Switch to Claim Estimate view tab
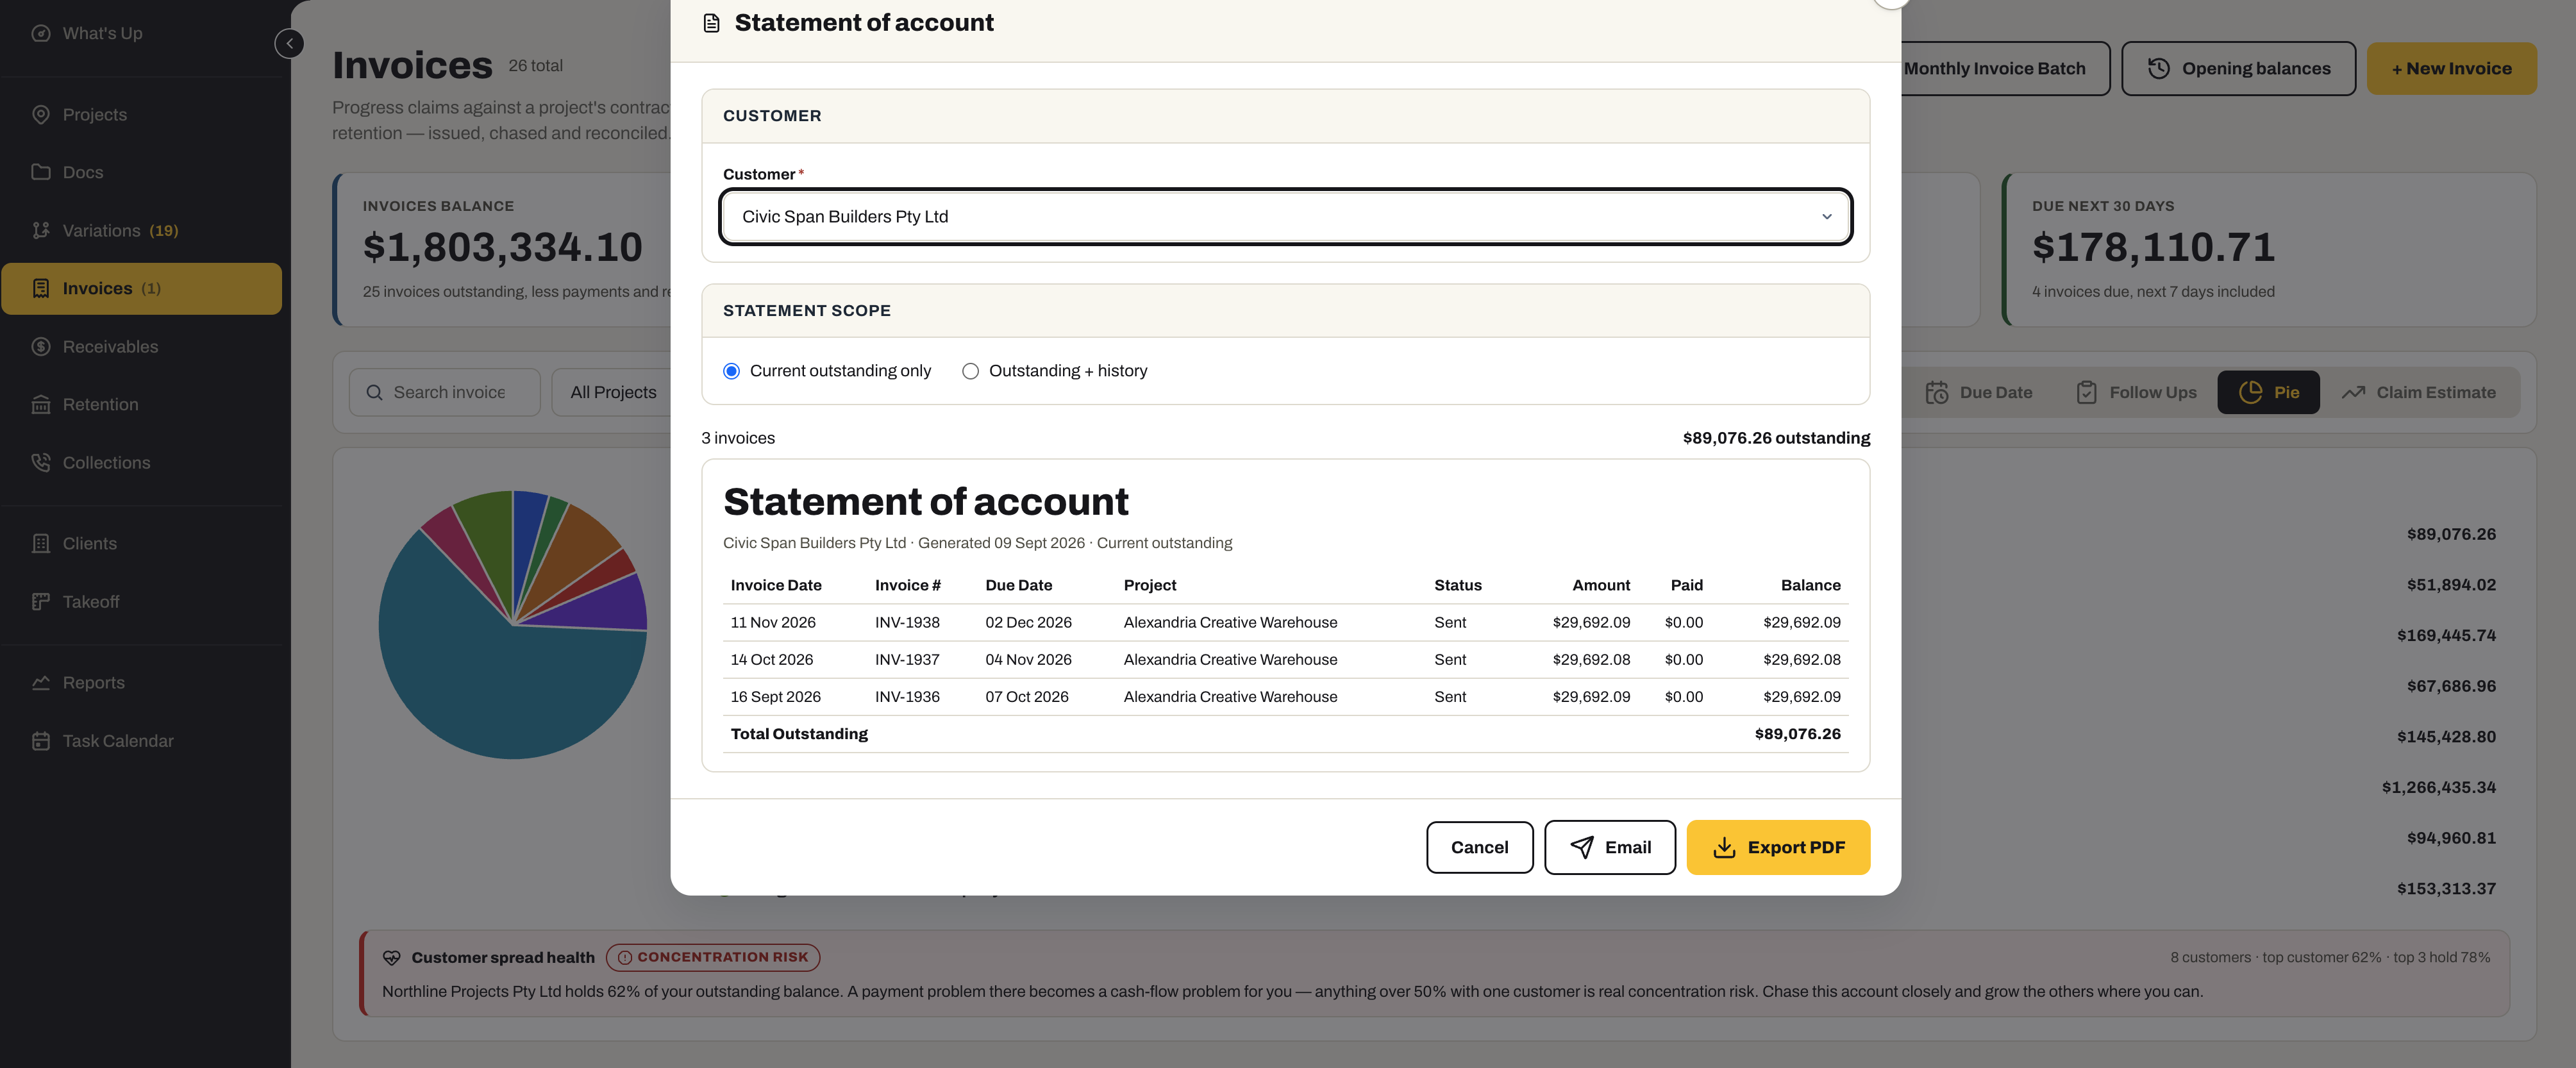Image resolution: width=2576 pixels, height=1068 pixels. tap(2418, 393)
